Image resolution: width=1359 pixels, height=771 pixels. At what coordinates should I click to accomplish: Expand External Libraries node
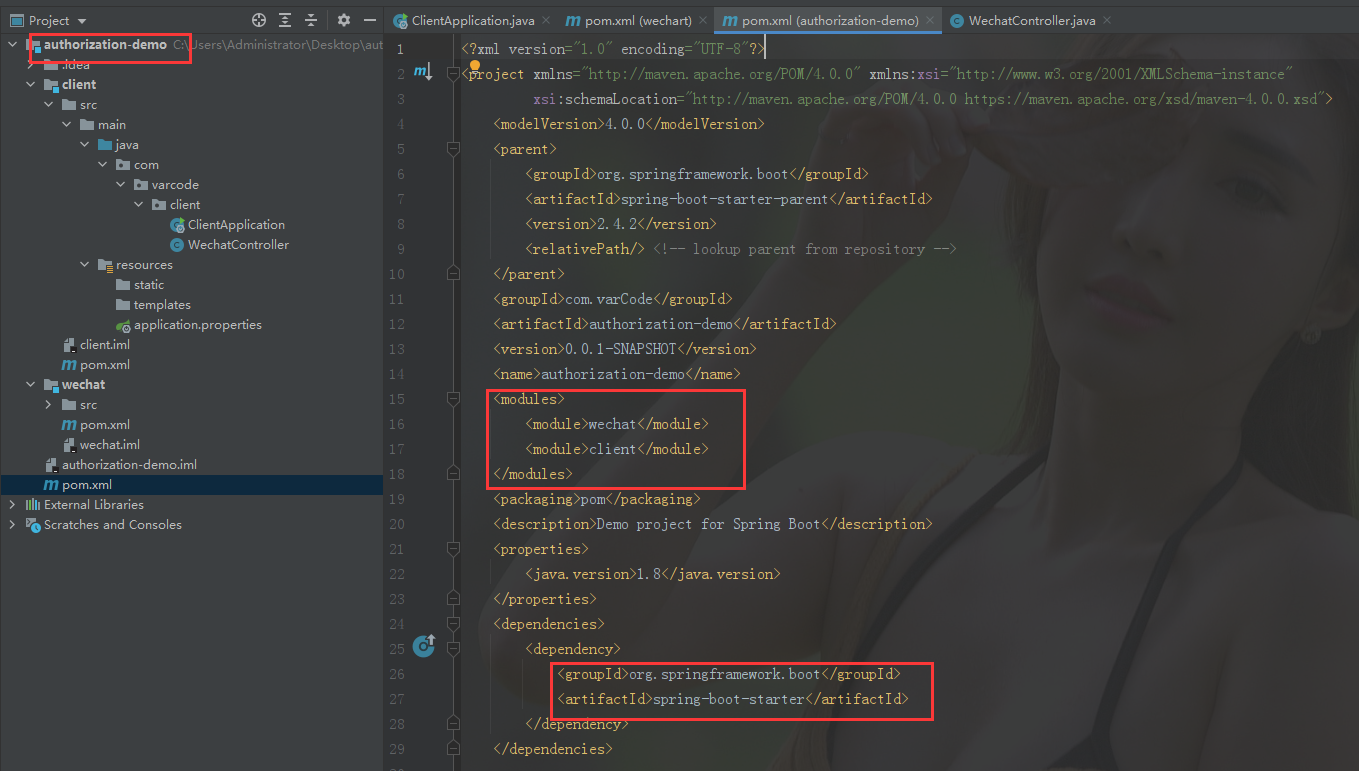tap(13, 505)
